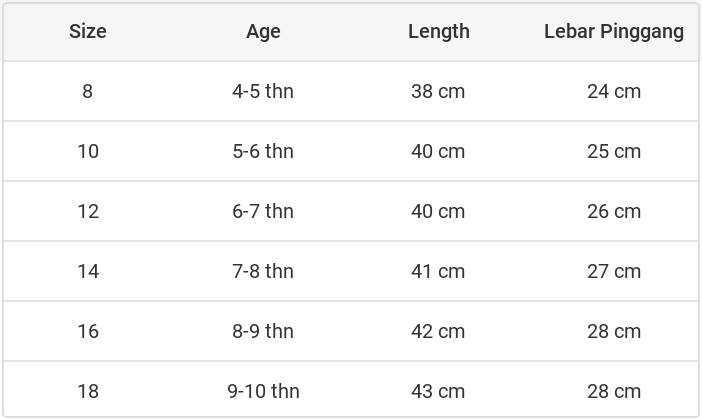Viewport: 702px width, 420px height.
Task: Click the 41 cm length cell
Action: point(438,271)
